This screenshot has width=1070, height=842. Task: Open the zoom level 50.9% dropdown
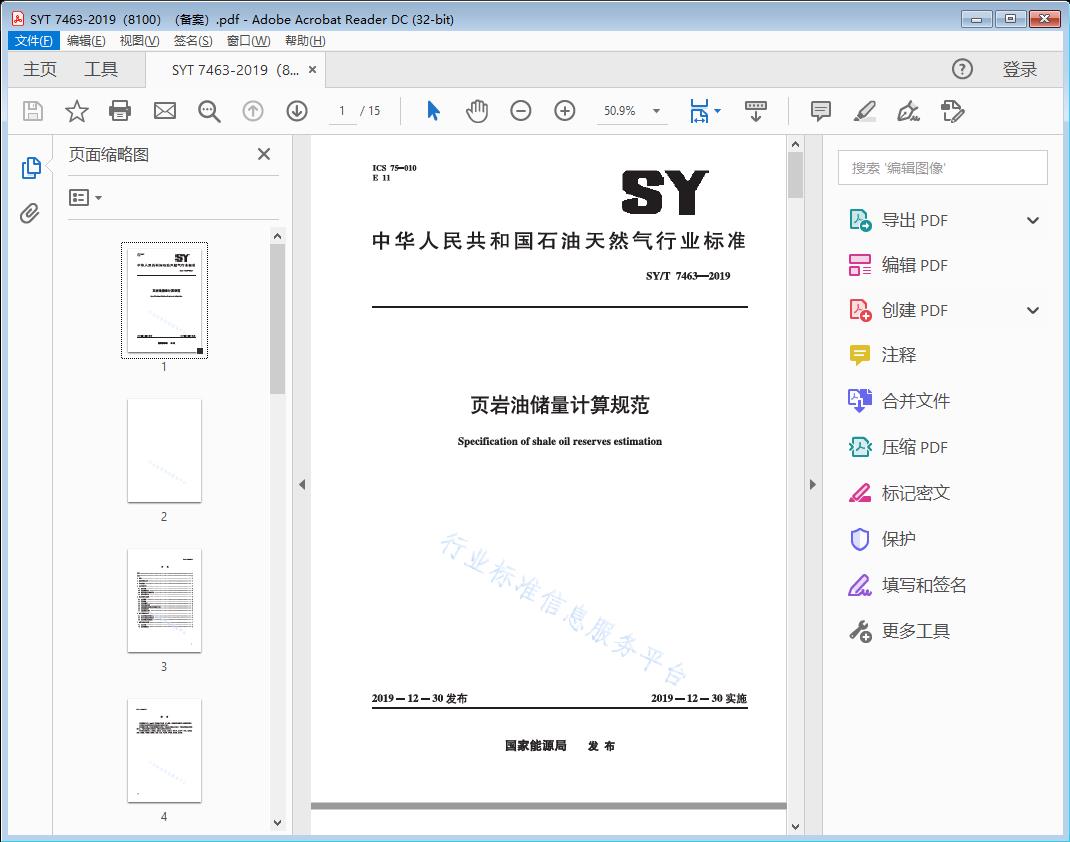(x=656, y=111)
